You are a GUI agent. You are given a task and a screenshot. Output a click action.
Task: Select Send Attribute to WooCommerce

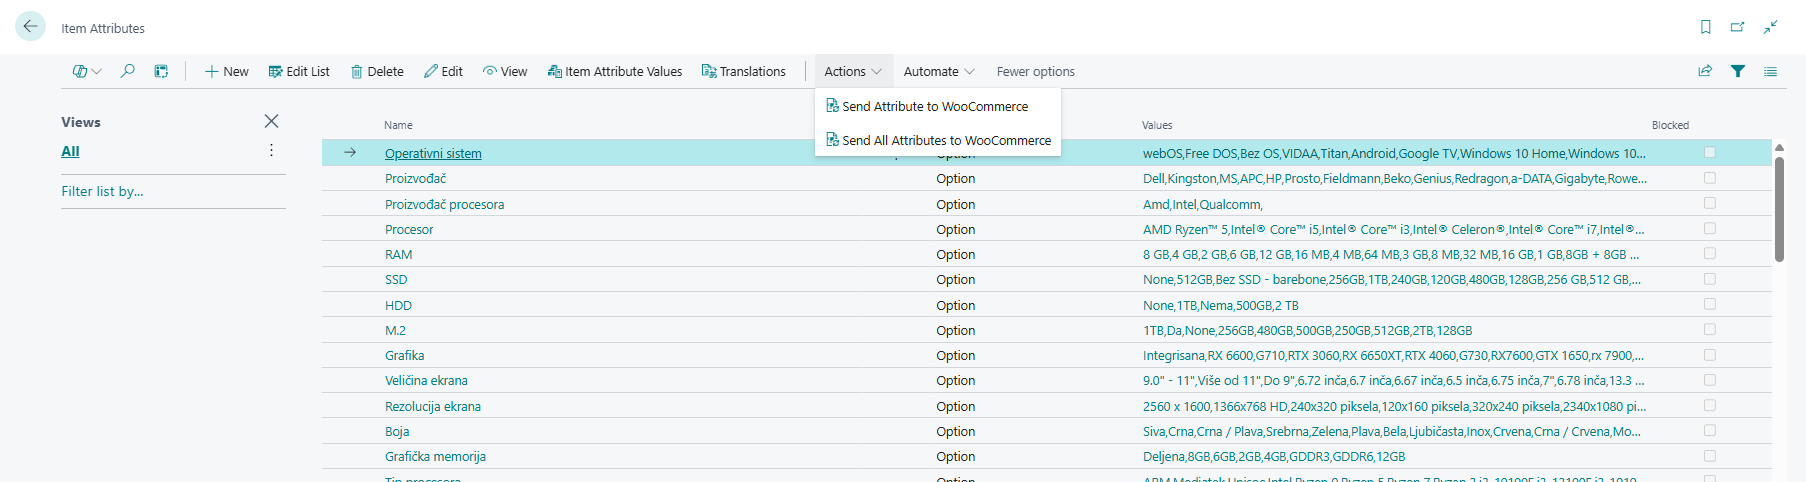937,106
